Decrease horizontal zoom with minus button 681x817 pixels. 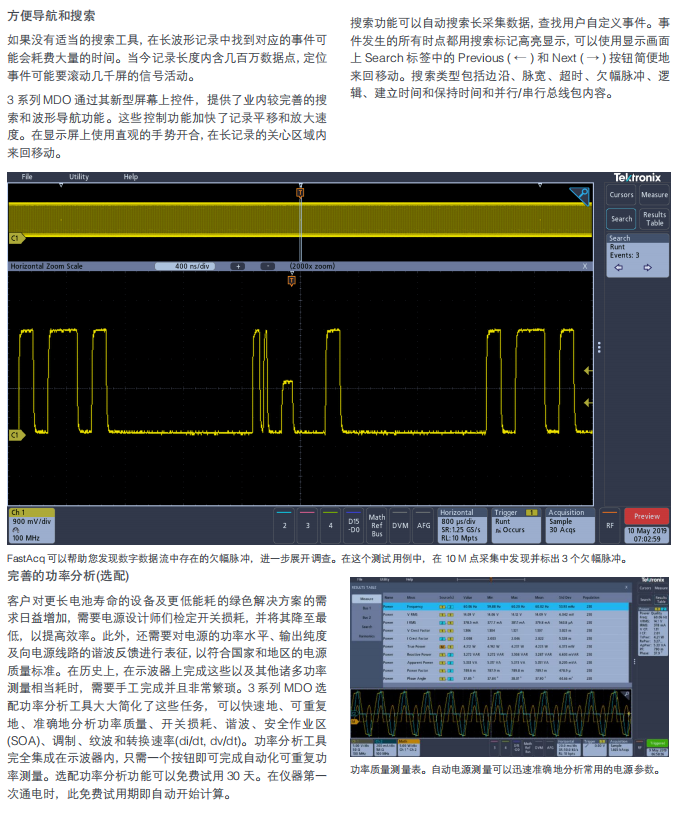pyautogui.click(x=267, y=266)
